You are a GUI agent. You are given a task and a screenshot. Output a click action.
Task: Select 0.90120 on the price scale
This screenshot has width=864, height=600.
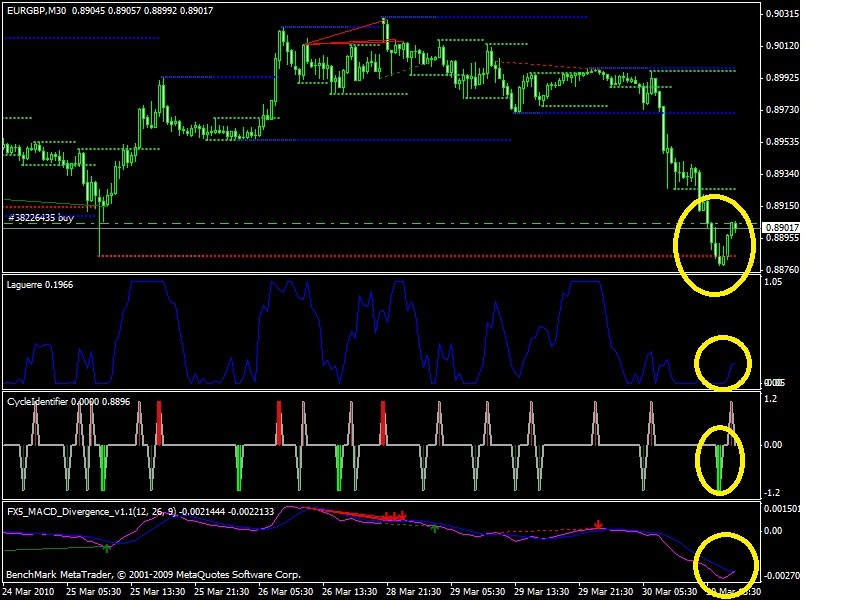(x=782, y=46)
